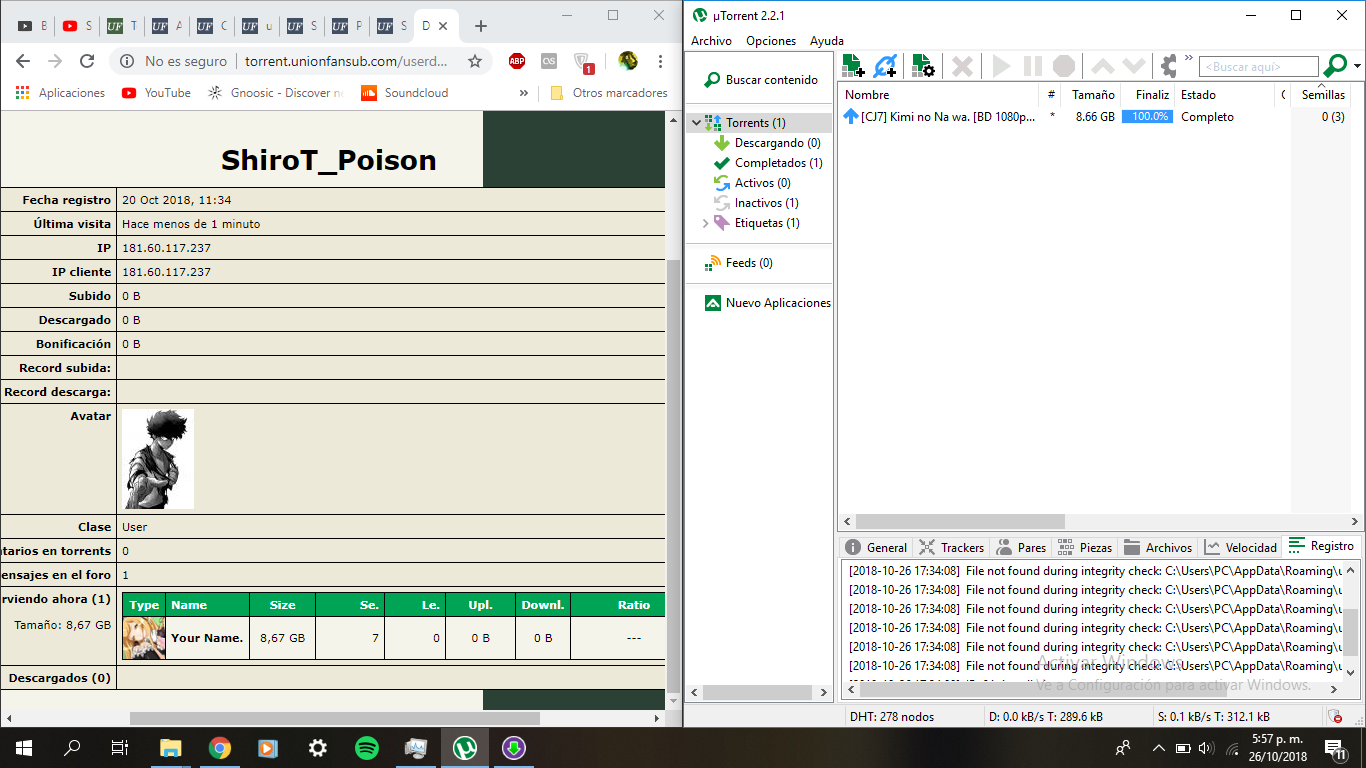
Task: Open Spotify from the taskbar
Action: pos(367,747)
